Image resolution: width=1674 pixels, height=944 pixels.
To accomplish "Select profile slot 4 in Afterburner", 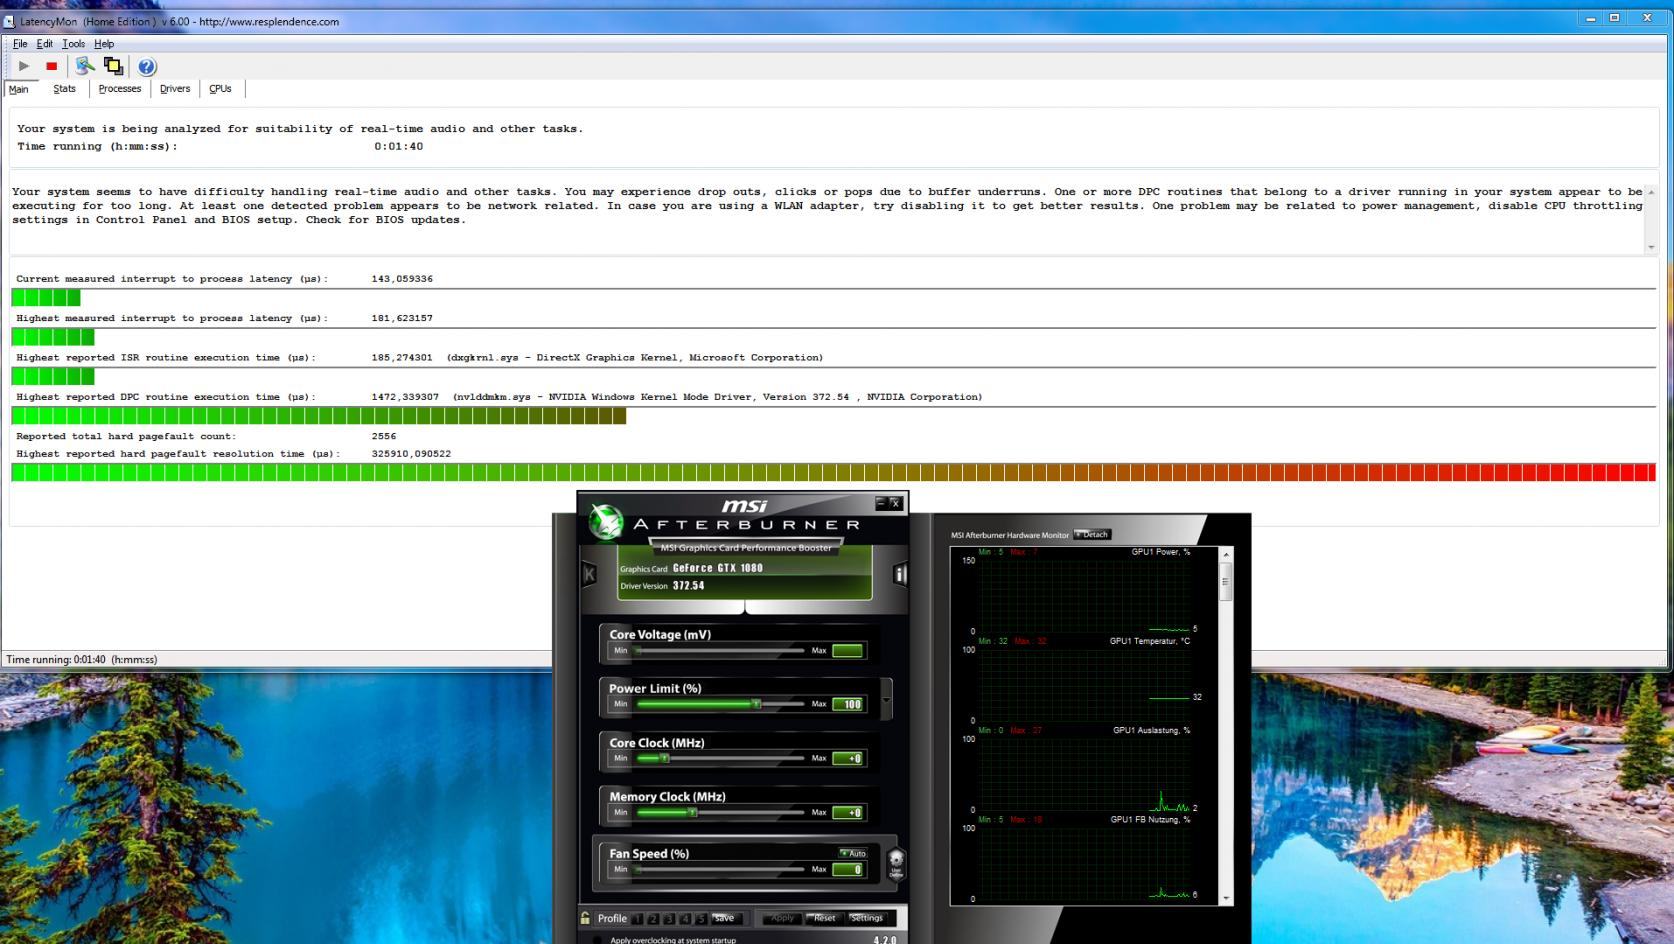I will pos(685,918).
